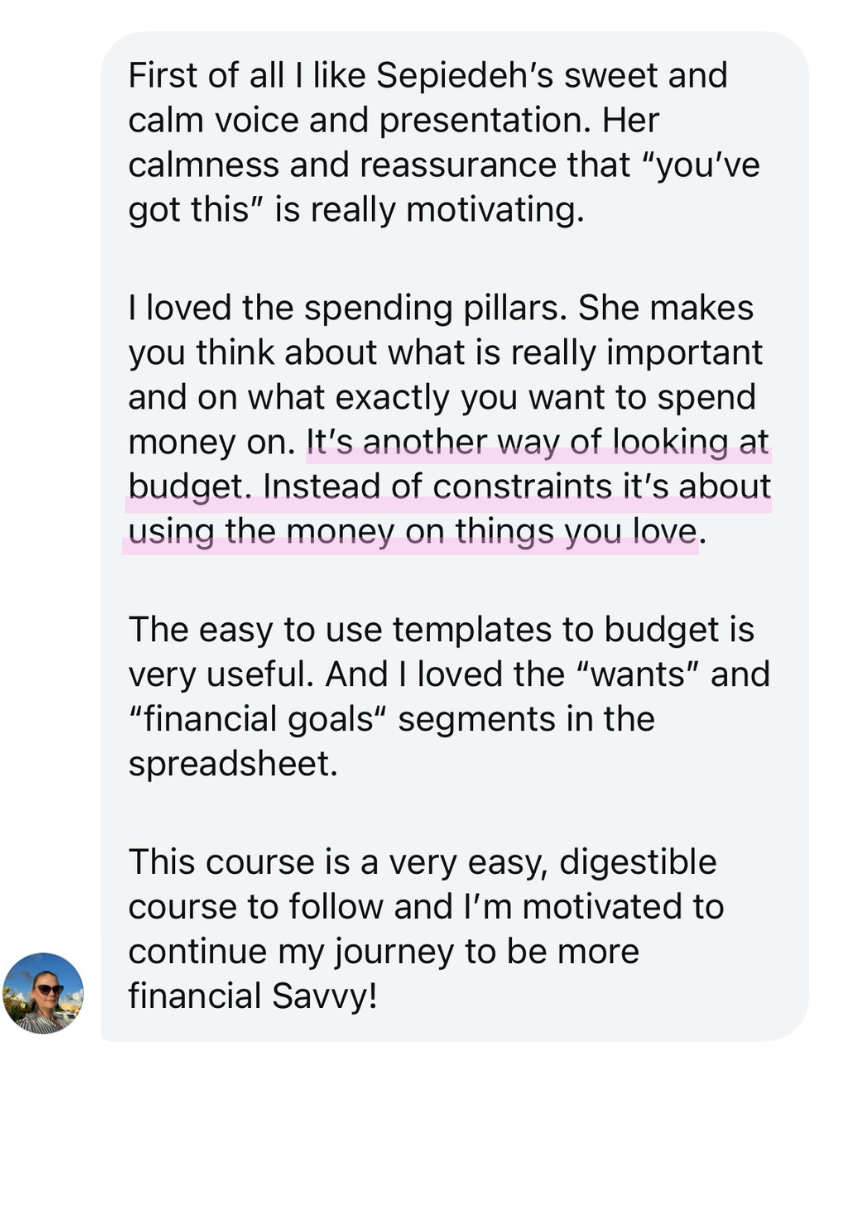Screen dimensions: 846x1205
Task: Click the word "spreadsheet."
Action: [x=233, y=765]
